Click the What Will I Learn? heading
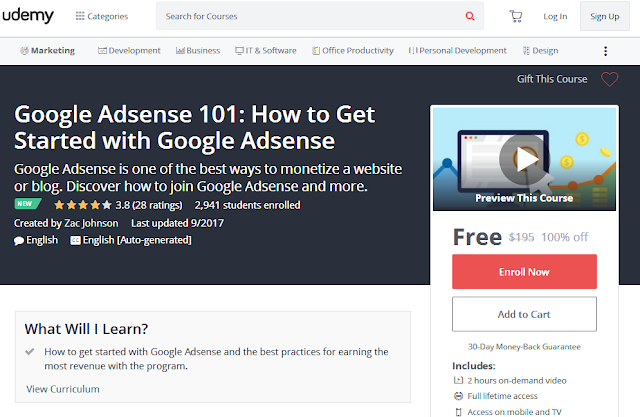Screen dimensions: 640x417 (x=86, y=329)
